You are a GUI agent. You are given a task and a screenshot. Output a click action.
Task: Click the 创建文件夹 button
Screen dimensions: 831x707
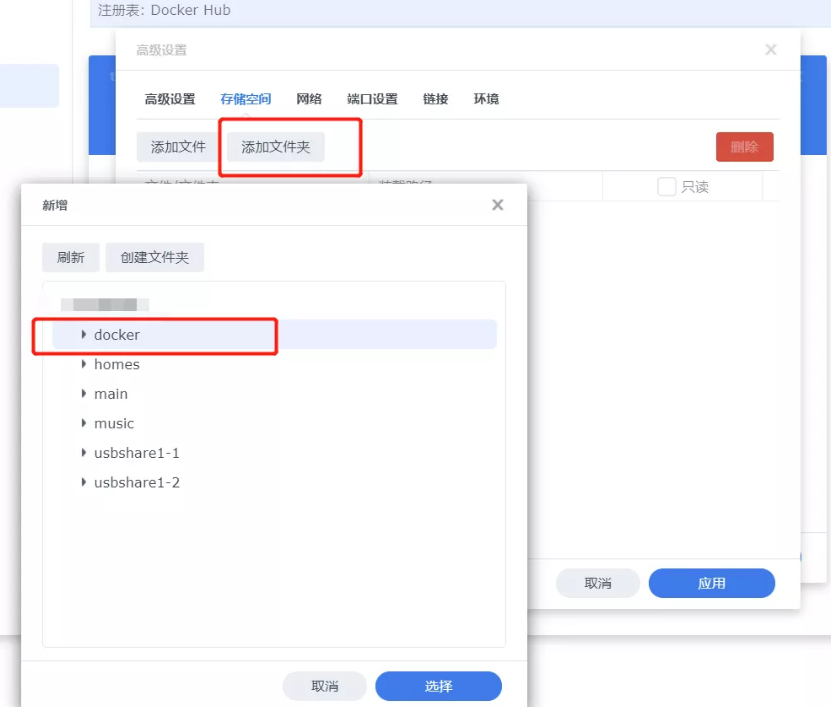155,257
